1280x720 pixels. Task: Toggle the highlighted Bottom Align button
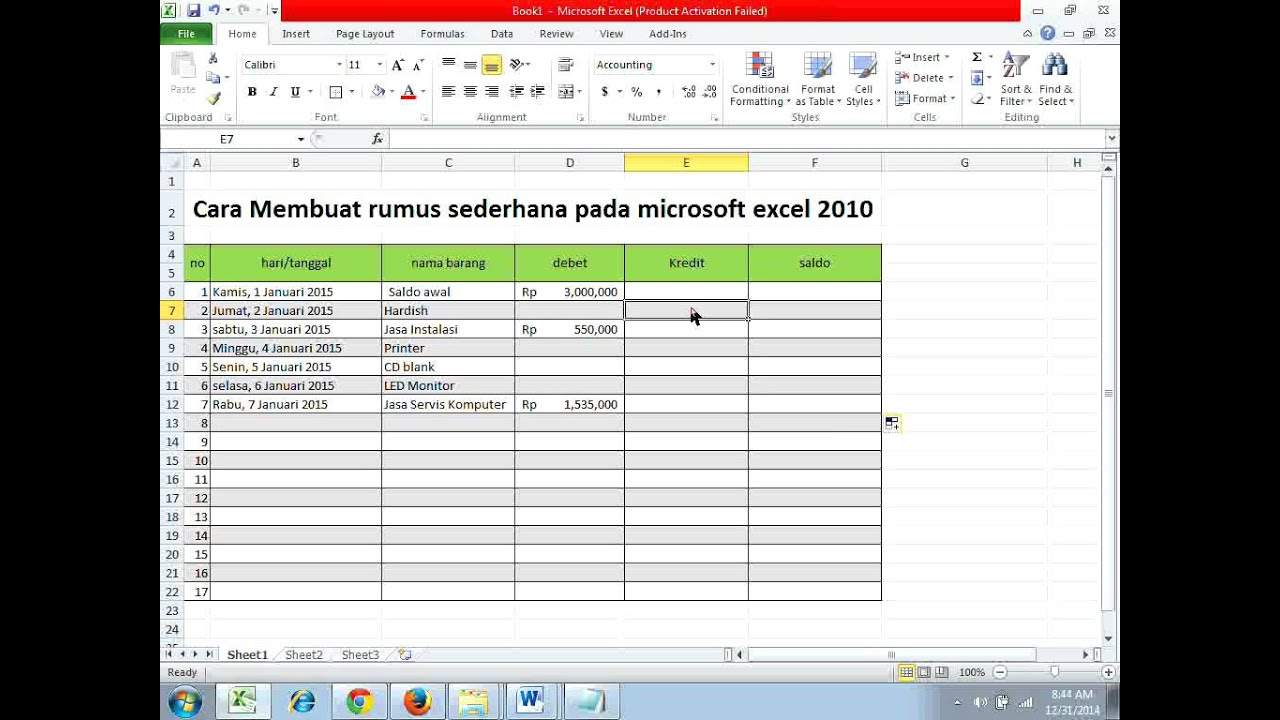[x=491, y=65]
